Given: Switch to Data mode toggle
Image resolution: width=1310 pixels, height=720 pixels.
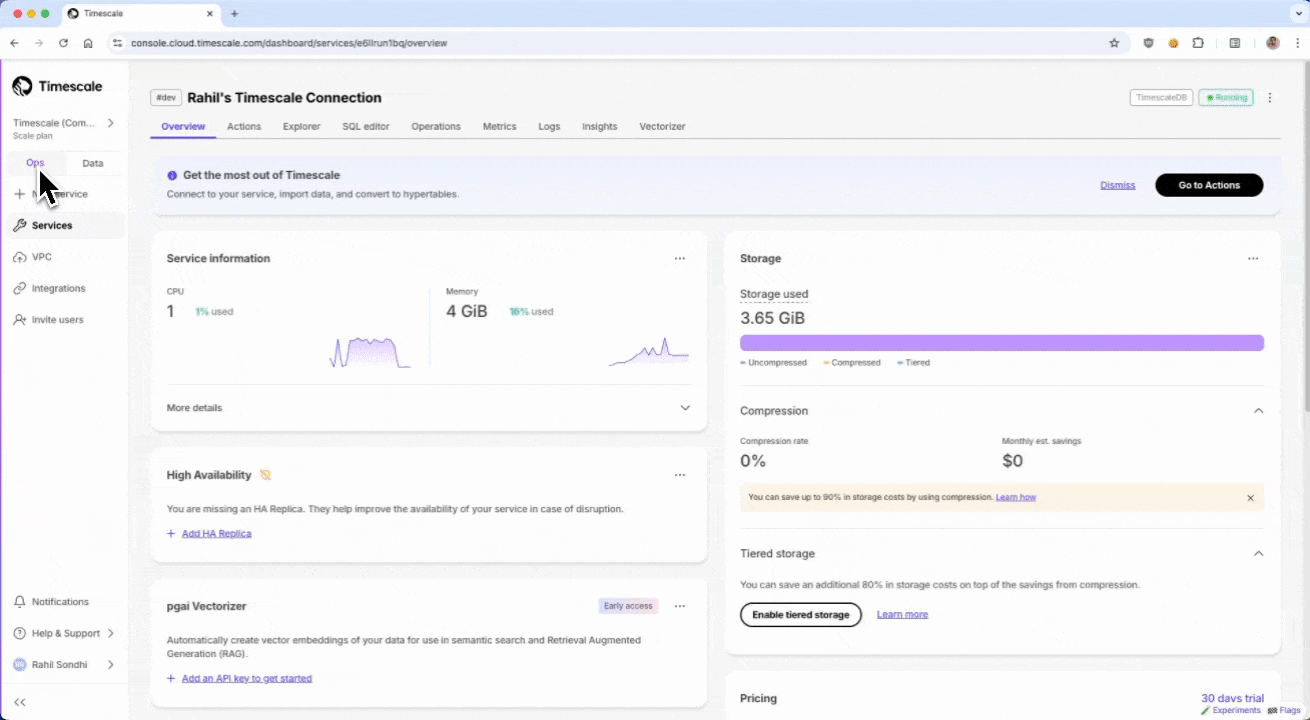Looking at the screenshot, I should (x=92, y=163).
